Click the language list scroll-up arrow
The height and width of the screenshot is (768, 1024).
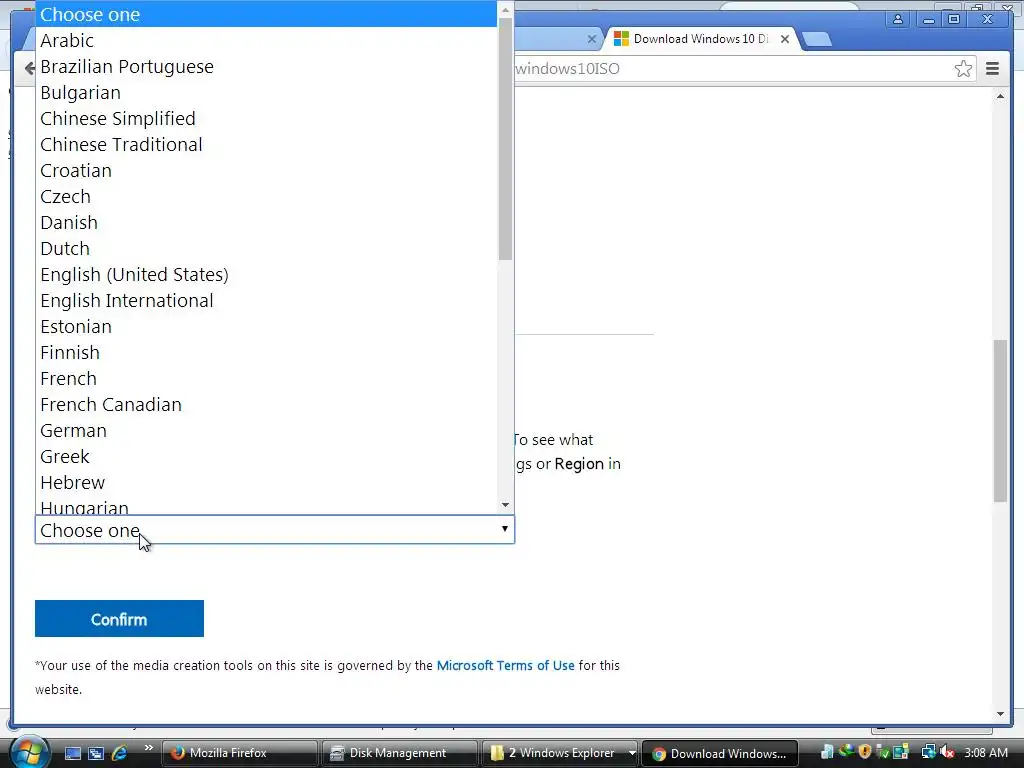505,9
